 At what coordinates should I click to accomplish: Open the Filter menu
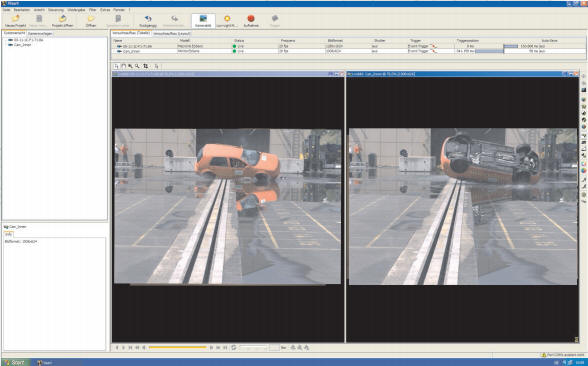pos(93,10)
